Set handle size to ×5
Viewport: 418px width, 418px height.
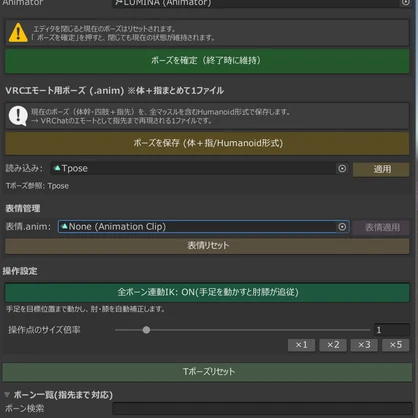click(x=396, y=345)
